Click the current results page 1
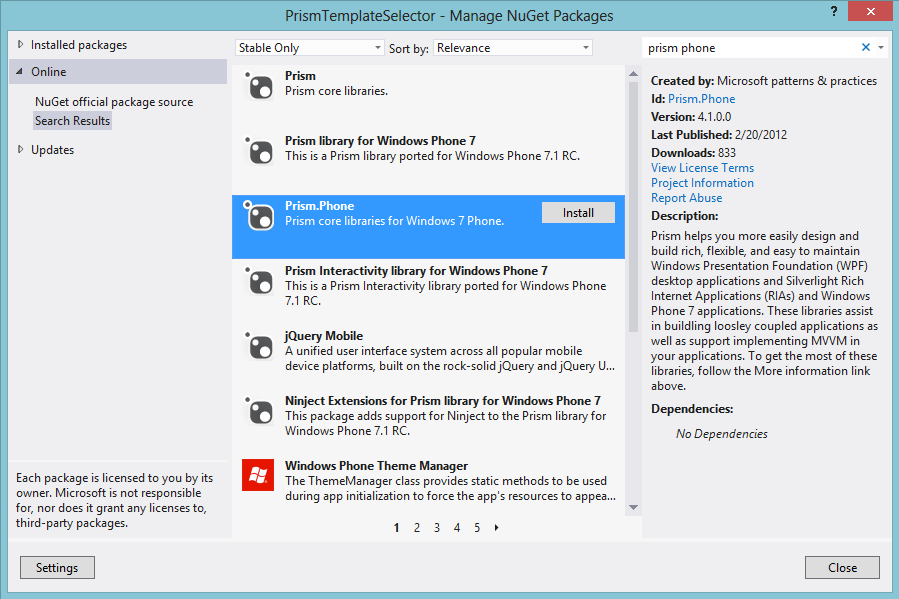Viewport: 899px width, 599px height. click(396, 528)
